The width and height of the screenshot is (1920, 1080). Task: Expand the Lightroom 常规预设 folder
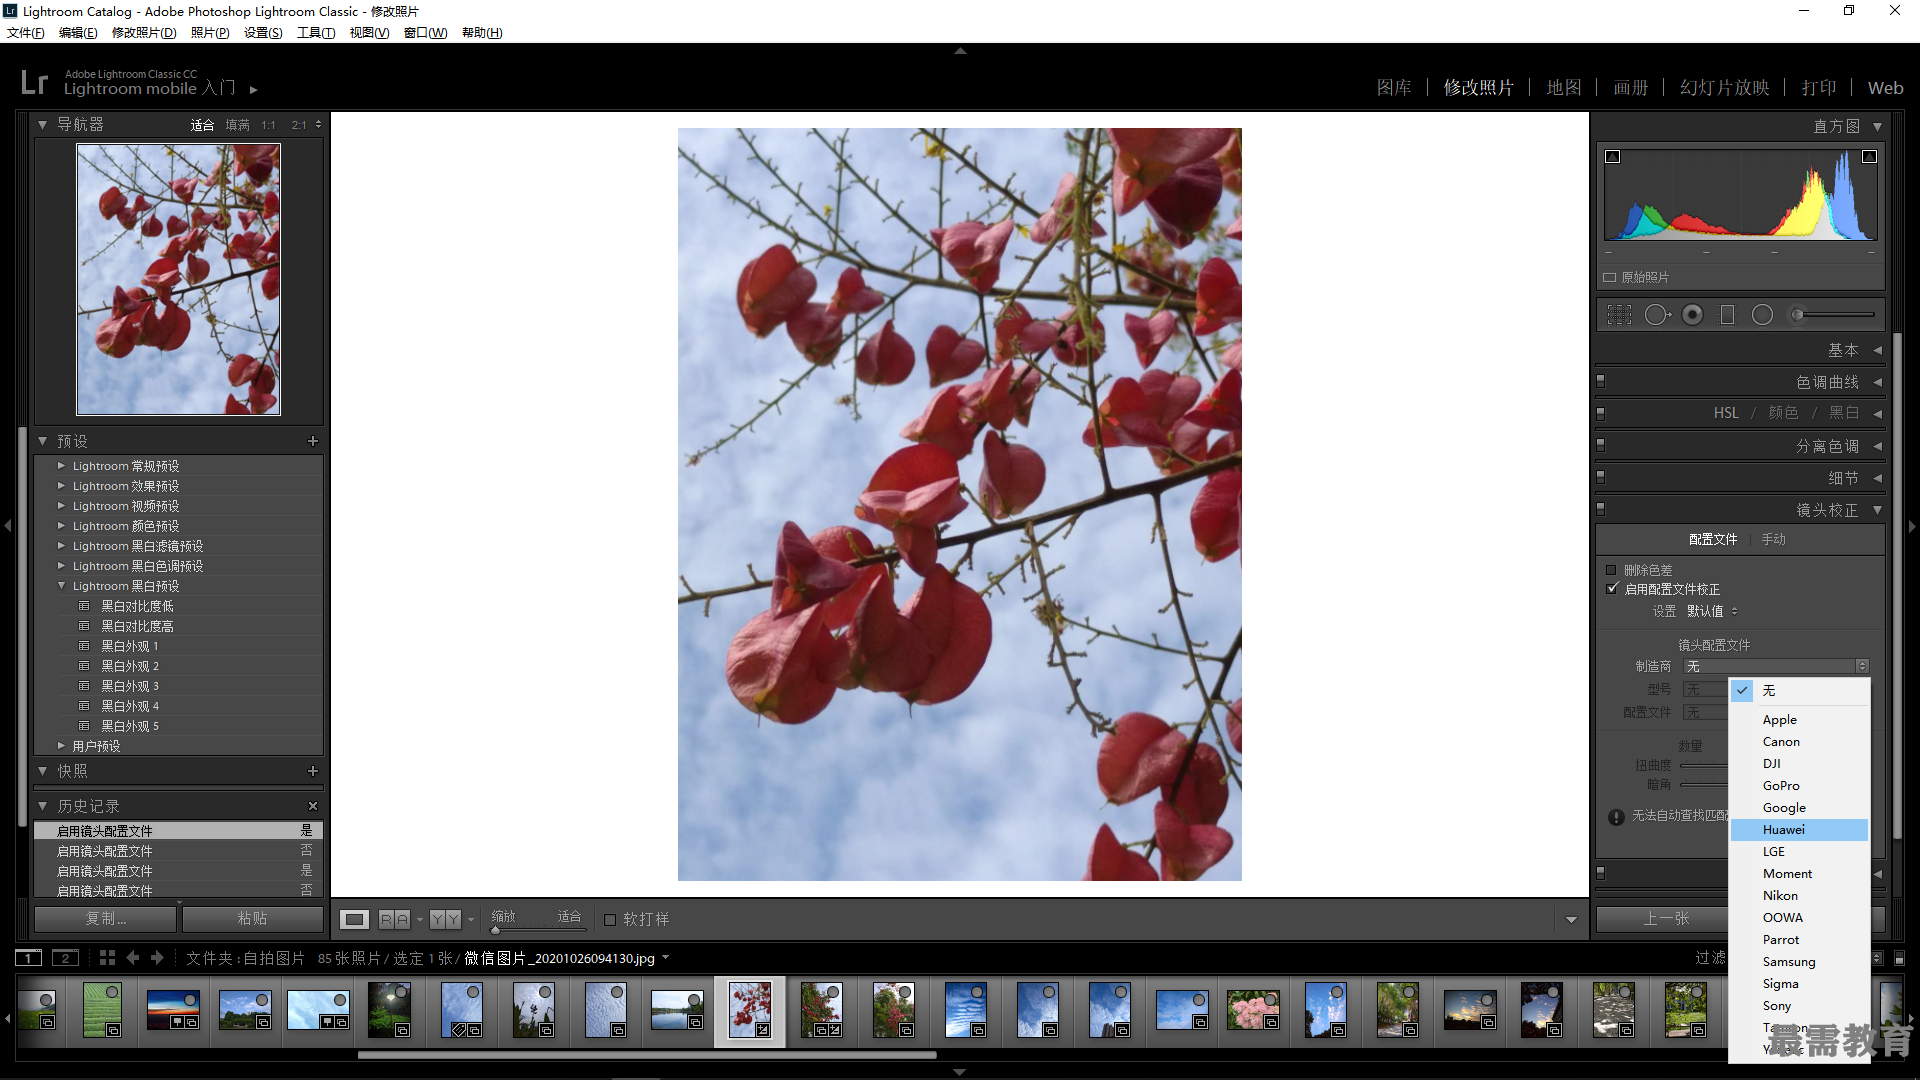pyautogui.click(x=61, y=466)
